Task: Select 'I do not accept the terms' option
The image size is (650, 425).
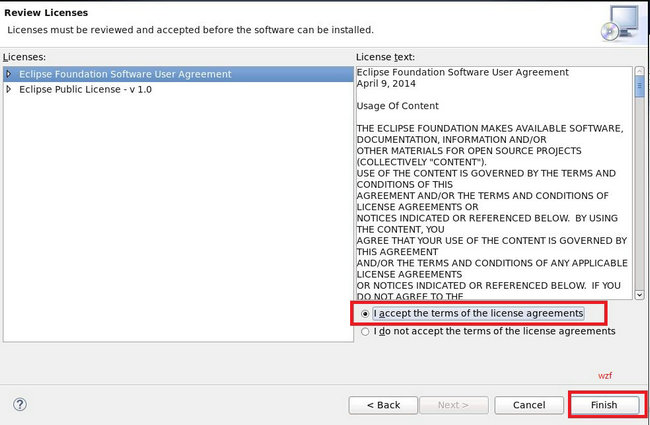Action: [x=365, y=332]
